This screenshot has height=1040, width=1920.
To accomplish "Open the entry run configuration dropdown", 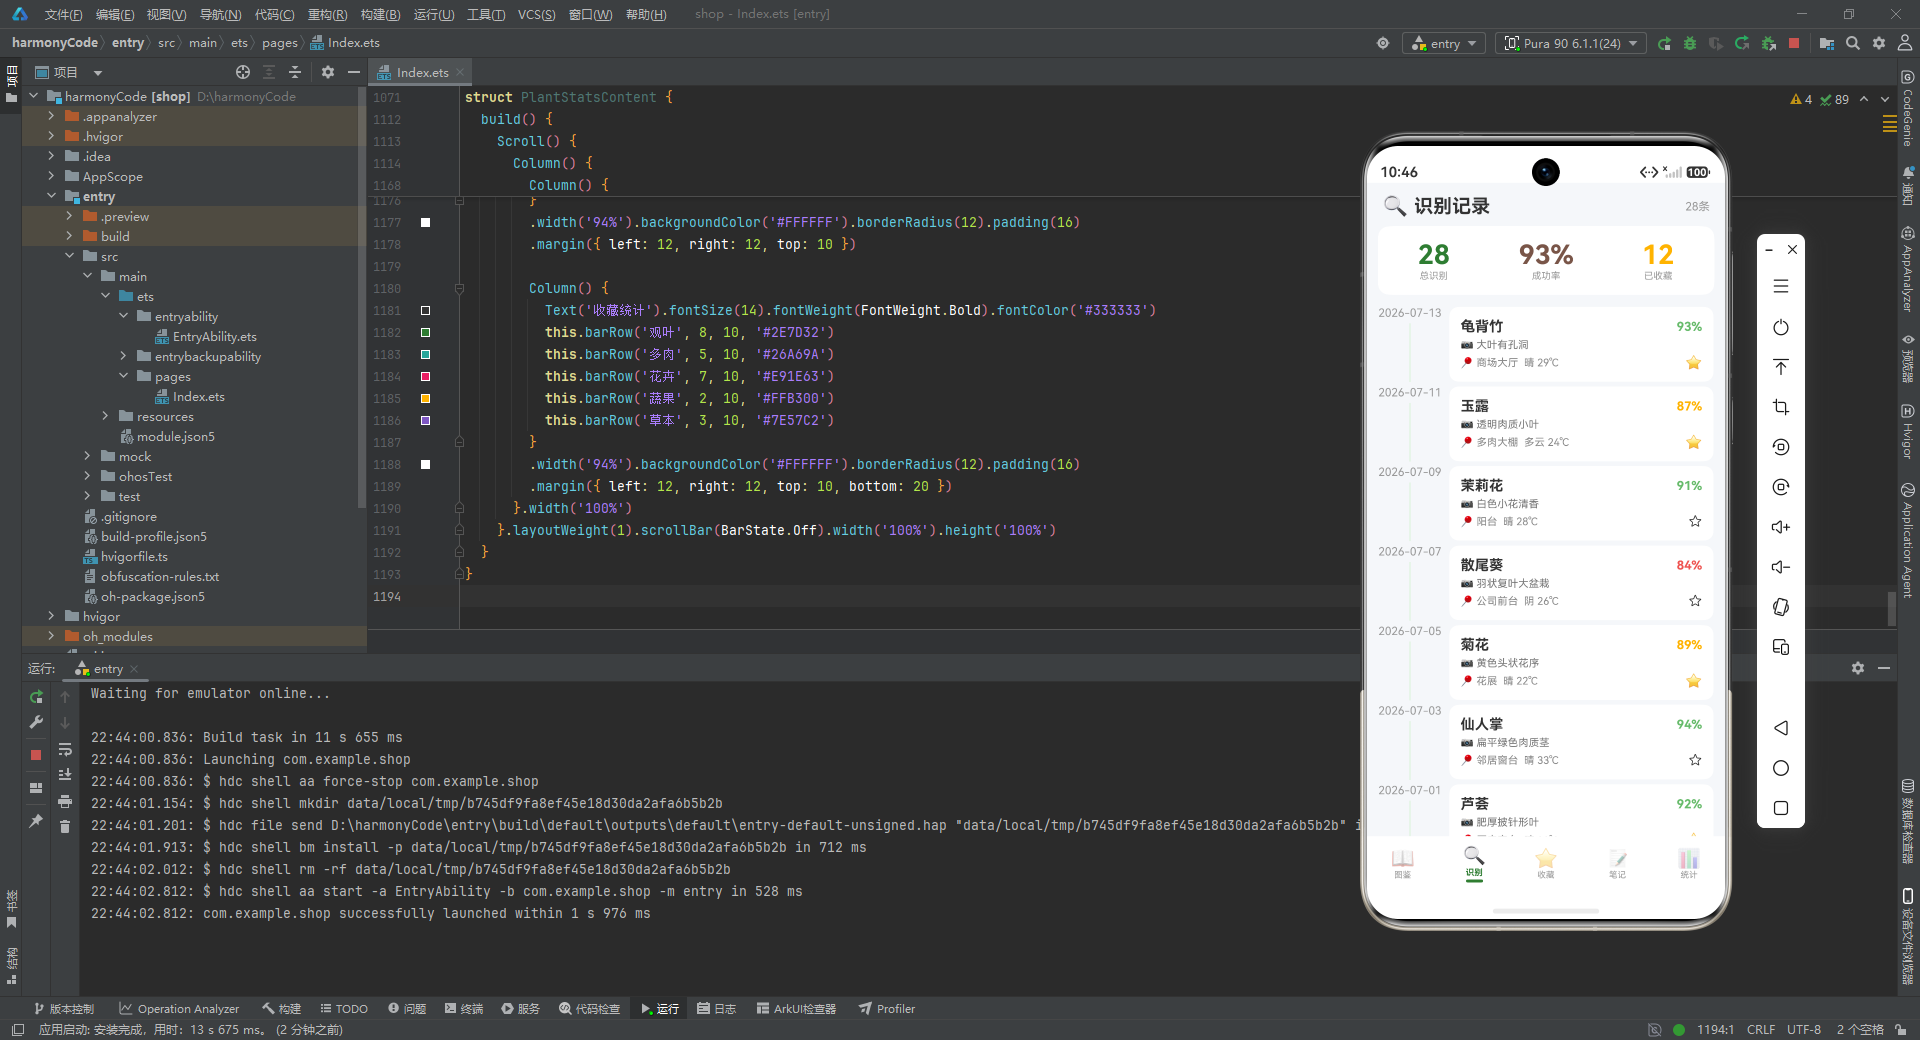I will (1445, 44).
